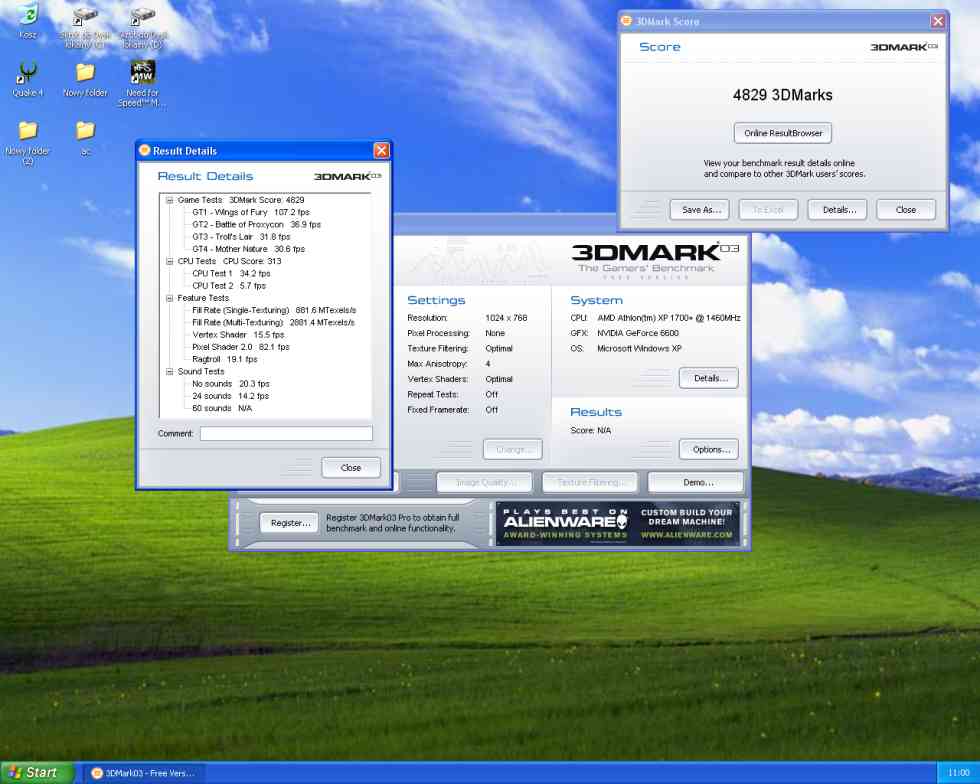Screen dimensions: 980x784
Task: Click the 1024 x 768 resolution value
Action: tap(506, 318)
